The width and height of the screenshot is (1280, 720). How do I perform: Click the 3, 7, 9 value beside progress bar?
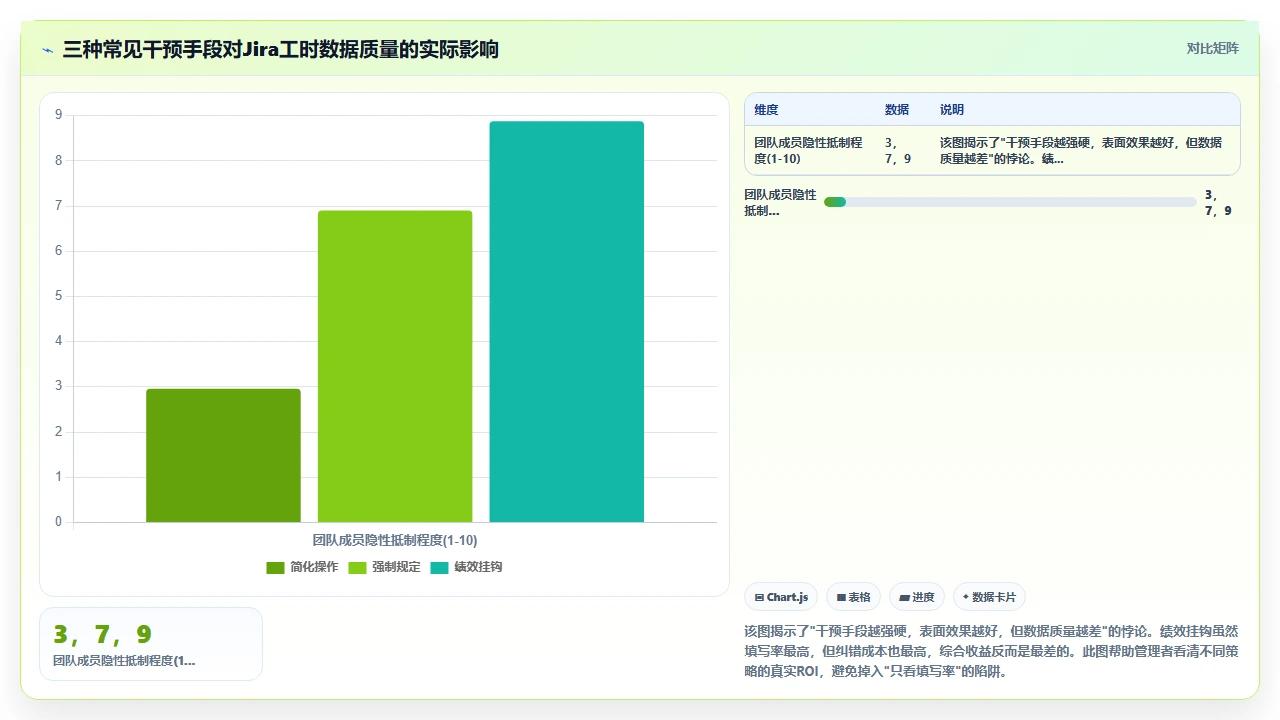[1218, 203]
